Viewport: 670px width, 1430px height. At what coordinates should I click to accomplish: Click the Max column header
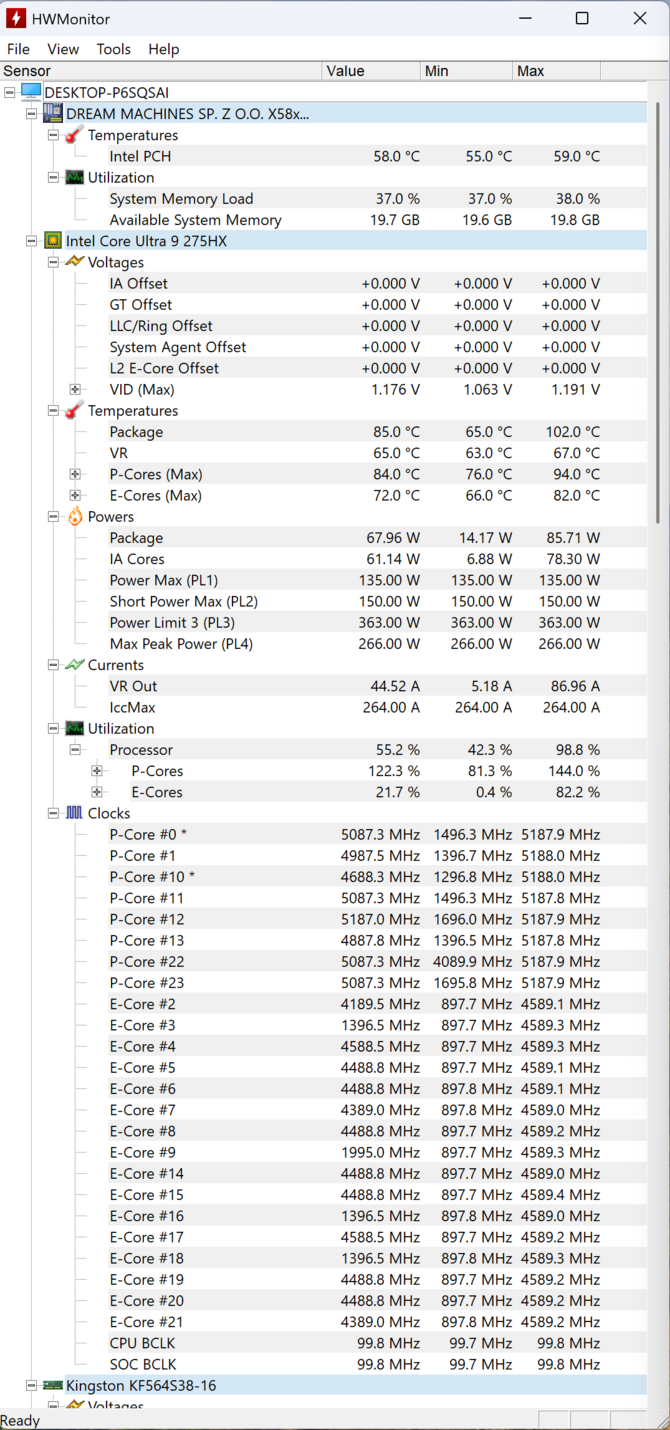(558, 71)
